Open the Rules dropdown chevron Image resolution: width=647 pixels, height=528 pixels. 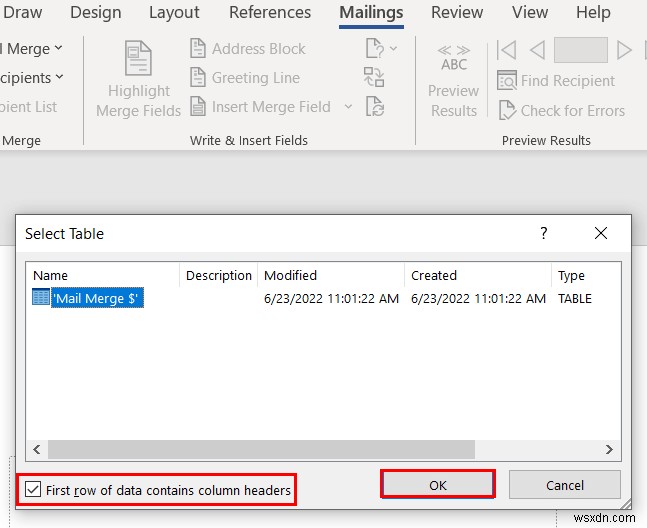coord(393,48)
